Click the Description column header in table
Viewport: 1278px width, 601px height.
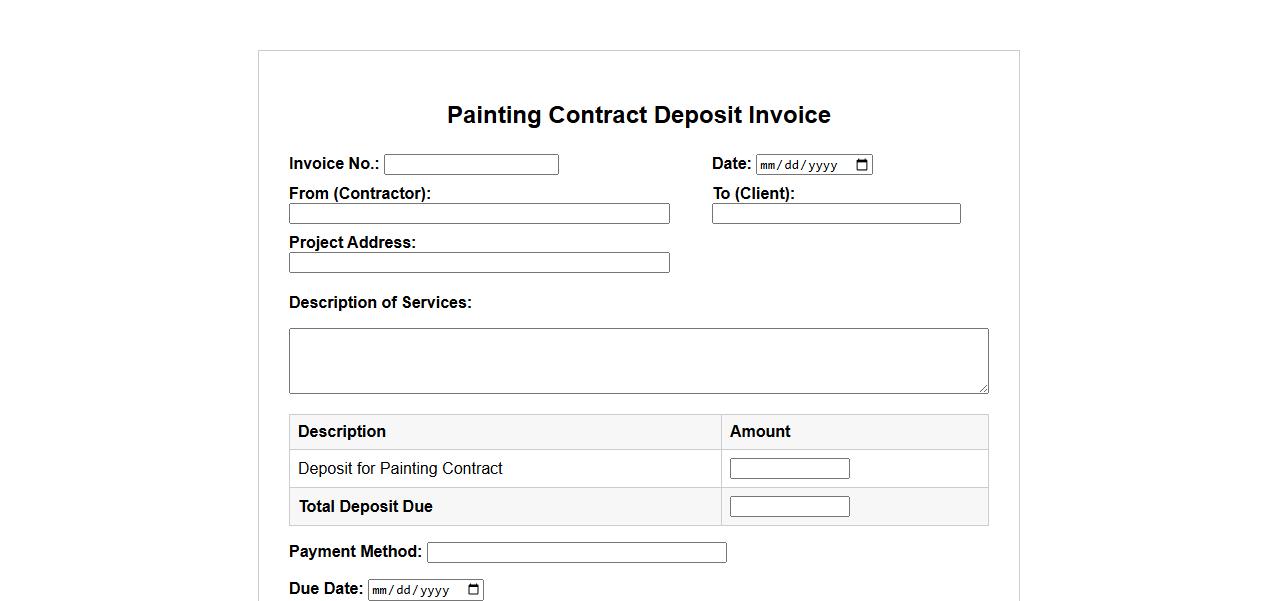pos(342,432)
